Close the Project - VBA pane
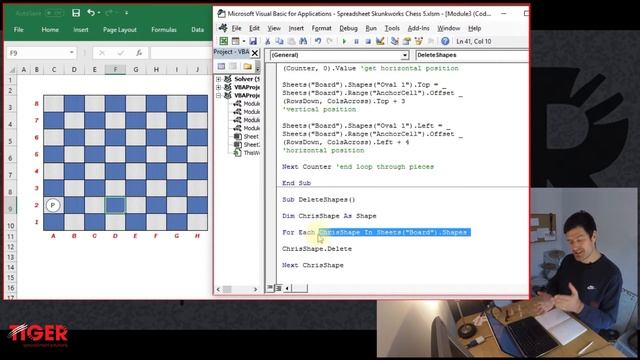The height and width of the screenshot is (360, 640). point(255,53)
